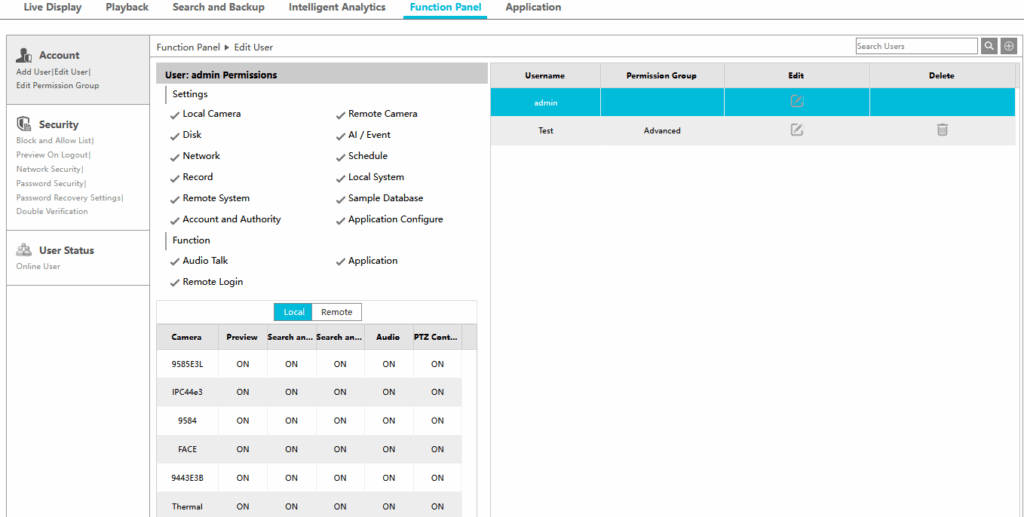Click the edit icon for Test user
Screen dimensions: 1024x517
pyautogui.click(x=796, y=130)
